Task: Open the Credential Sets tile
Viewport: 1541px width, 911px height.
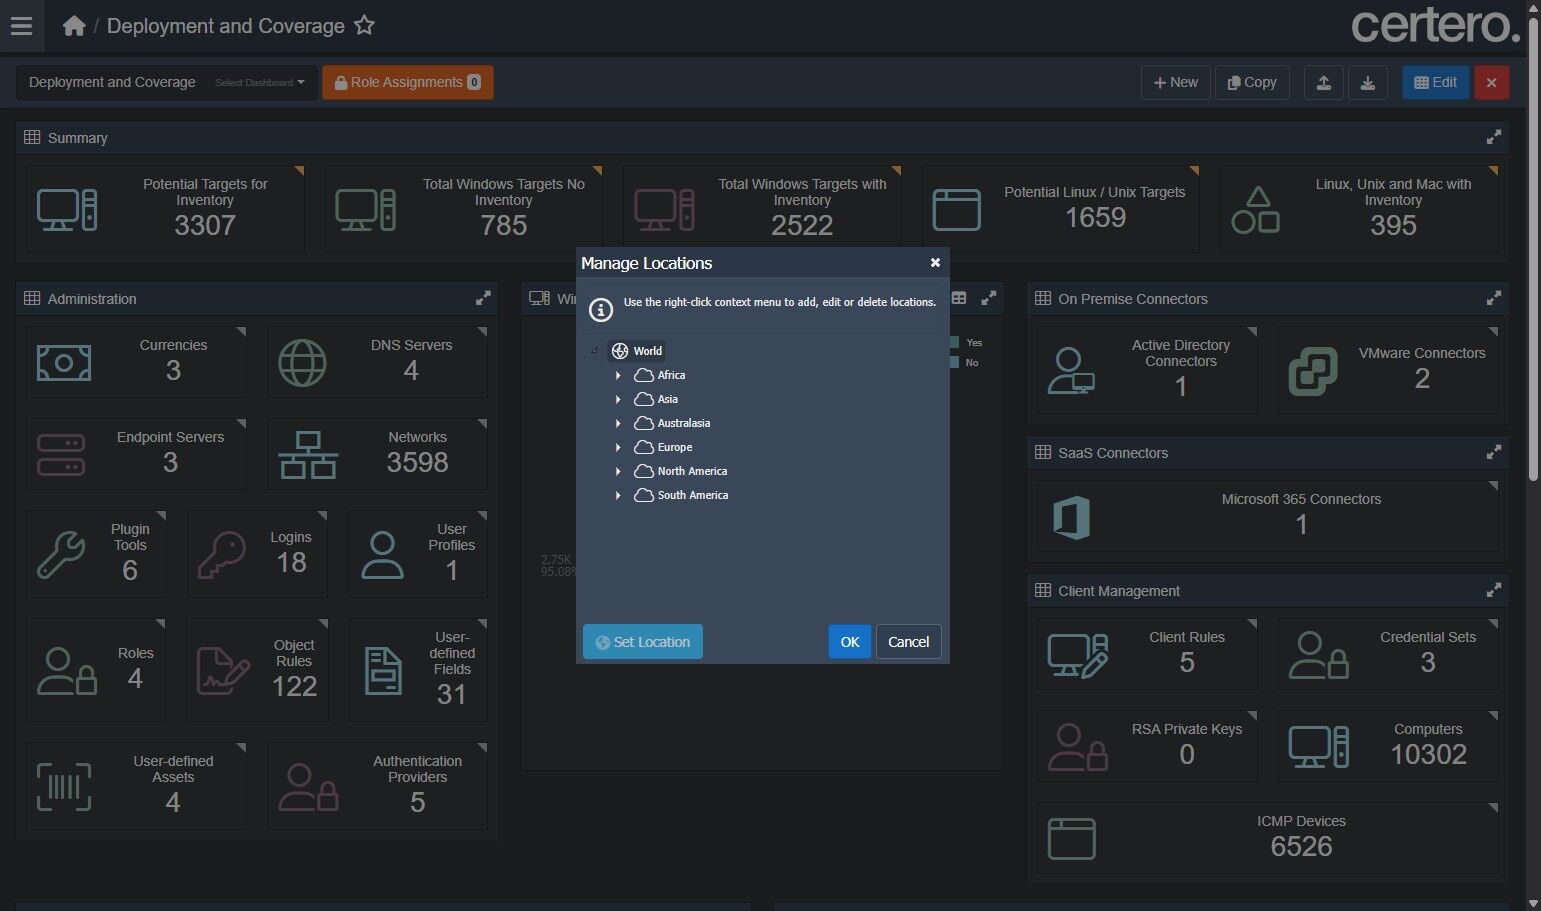Action: point(1388,654)
